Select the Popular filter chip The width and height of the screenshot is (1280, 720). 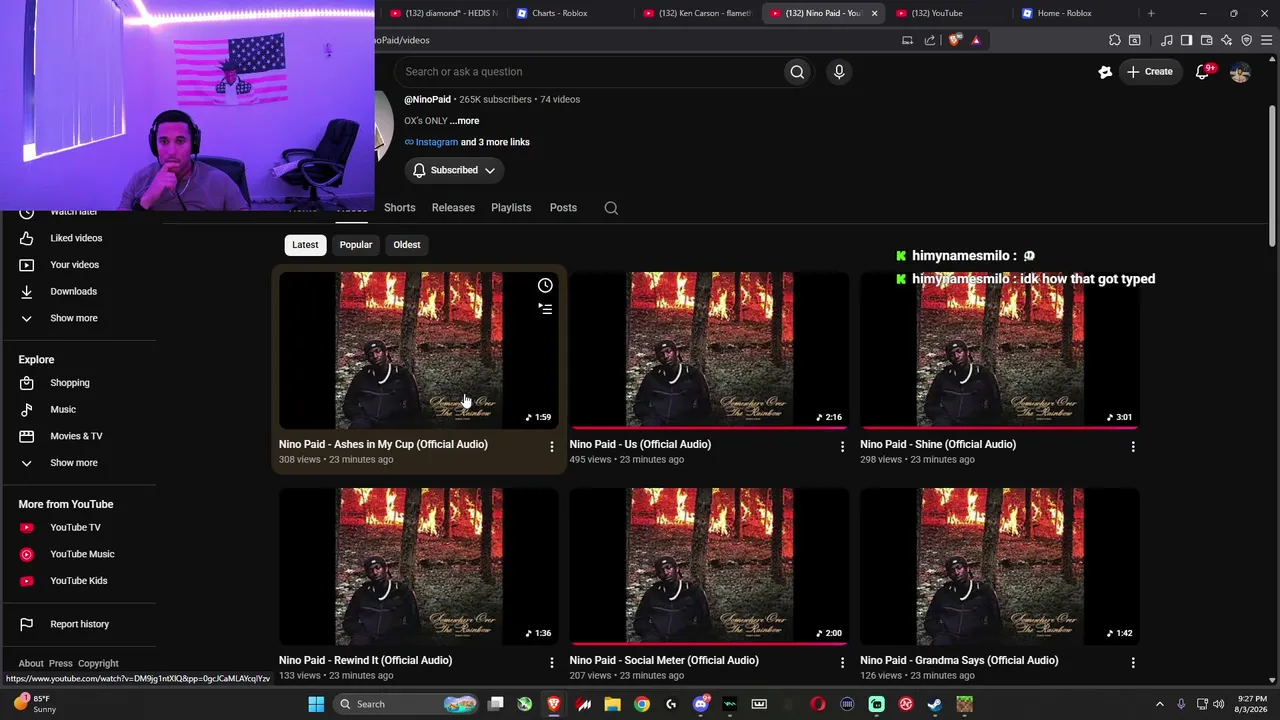[355, 245]
